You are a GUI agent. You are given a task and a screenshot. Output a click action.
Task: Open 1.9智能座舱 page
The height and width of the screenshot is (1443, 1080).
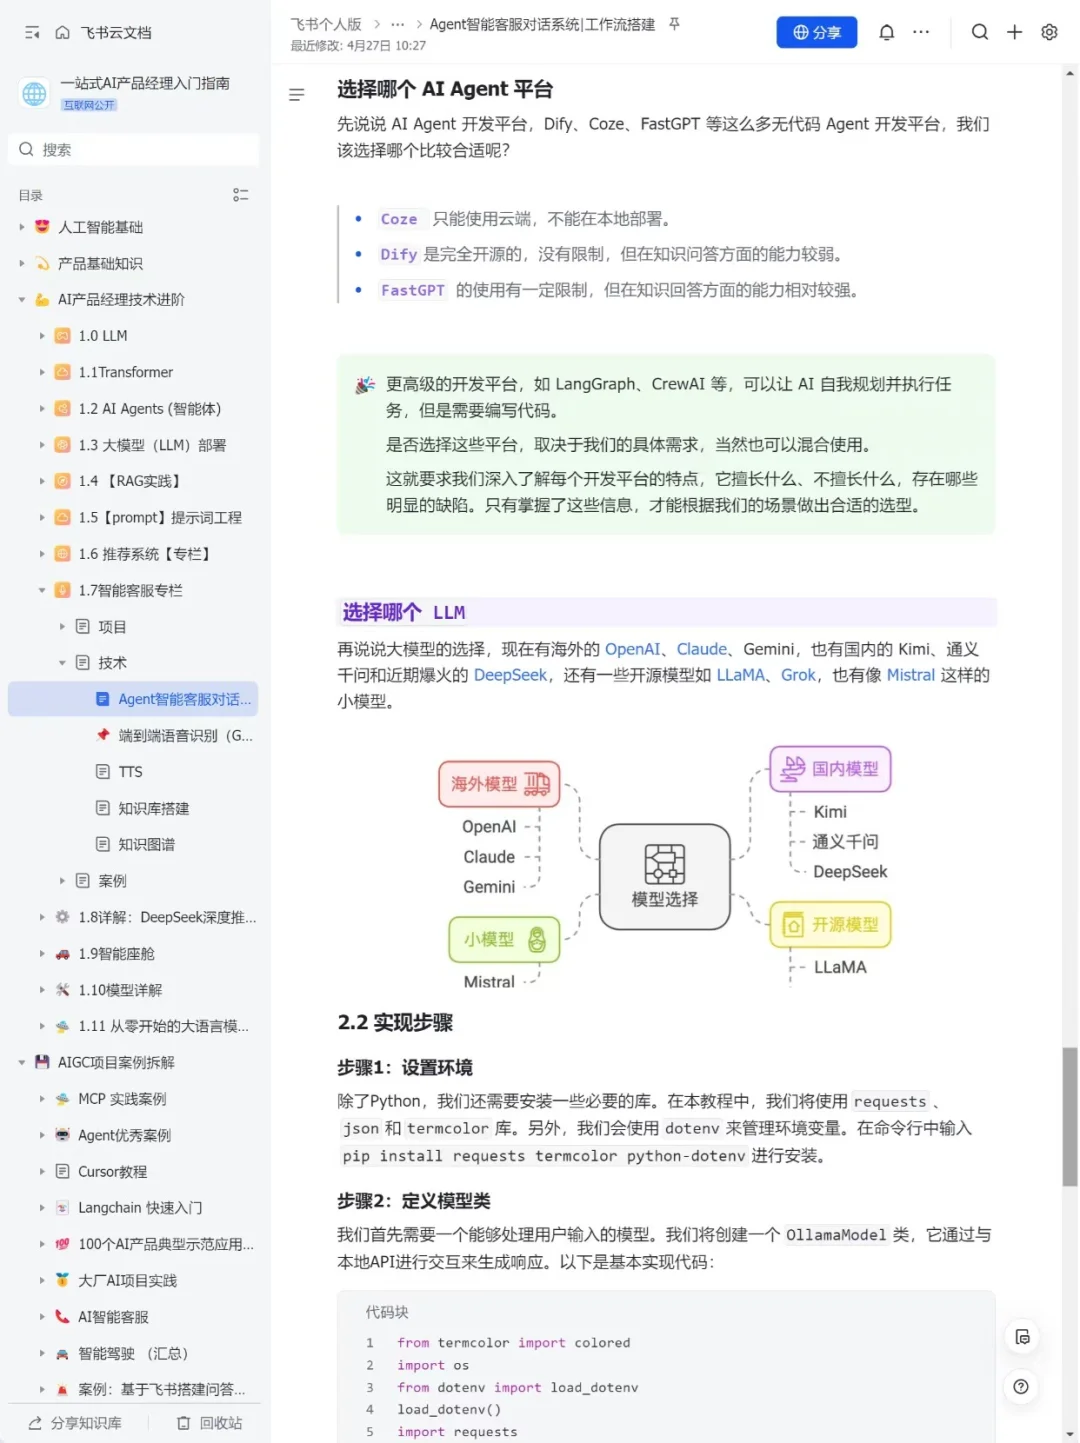pos(117,954)
